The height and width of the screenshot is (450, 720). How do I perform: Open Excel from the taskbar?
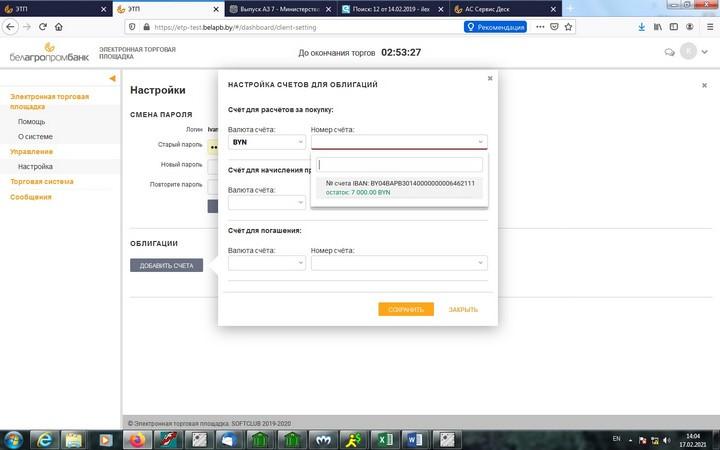coord(383,439)
